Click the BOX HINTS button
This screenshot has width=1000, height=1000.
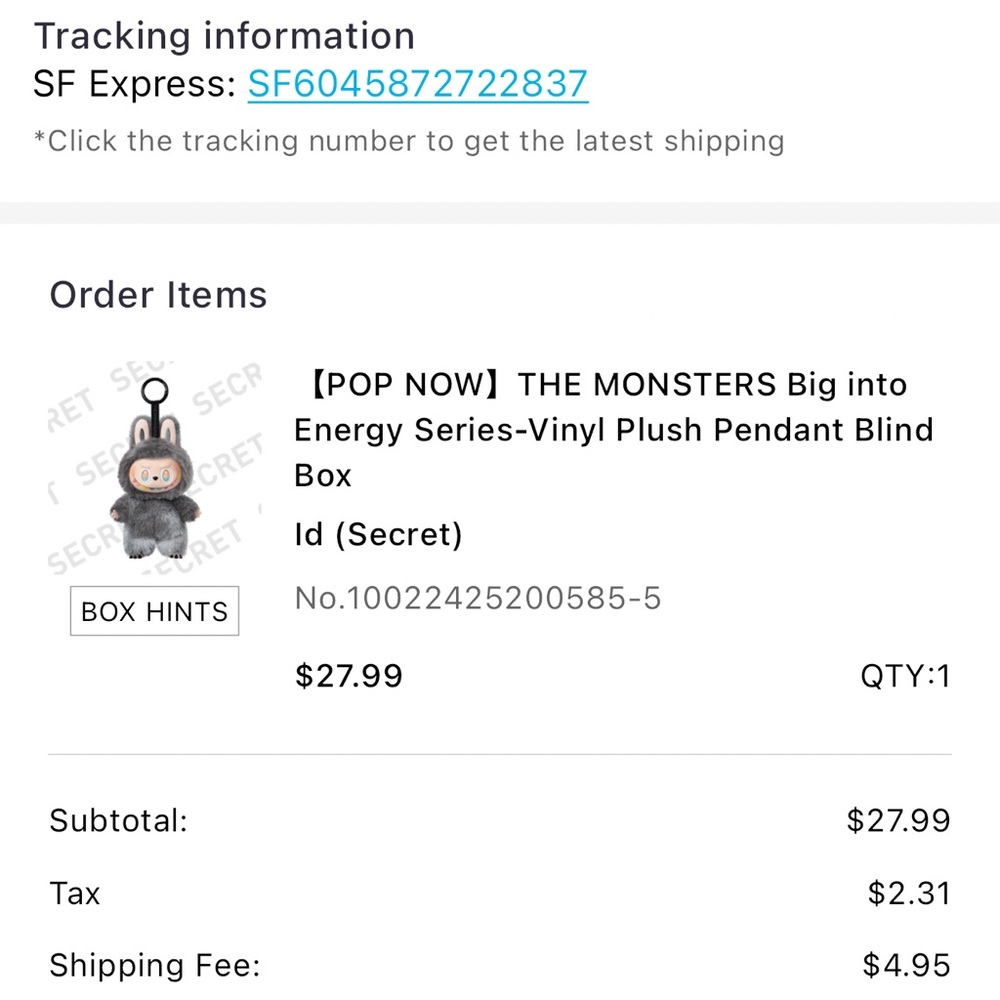tap(154, 611)
